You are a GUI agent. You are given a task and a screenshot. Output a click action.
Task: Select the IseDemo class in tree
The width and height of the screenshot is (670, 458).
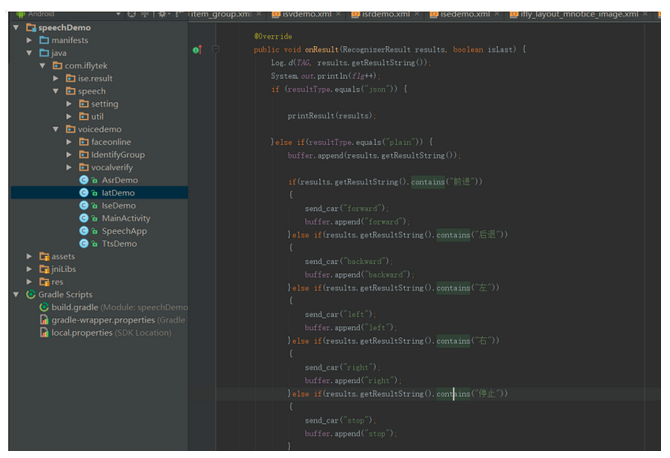point(118,205)
